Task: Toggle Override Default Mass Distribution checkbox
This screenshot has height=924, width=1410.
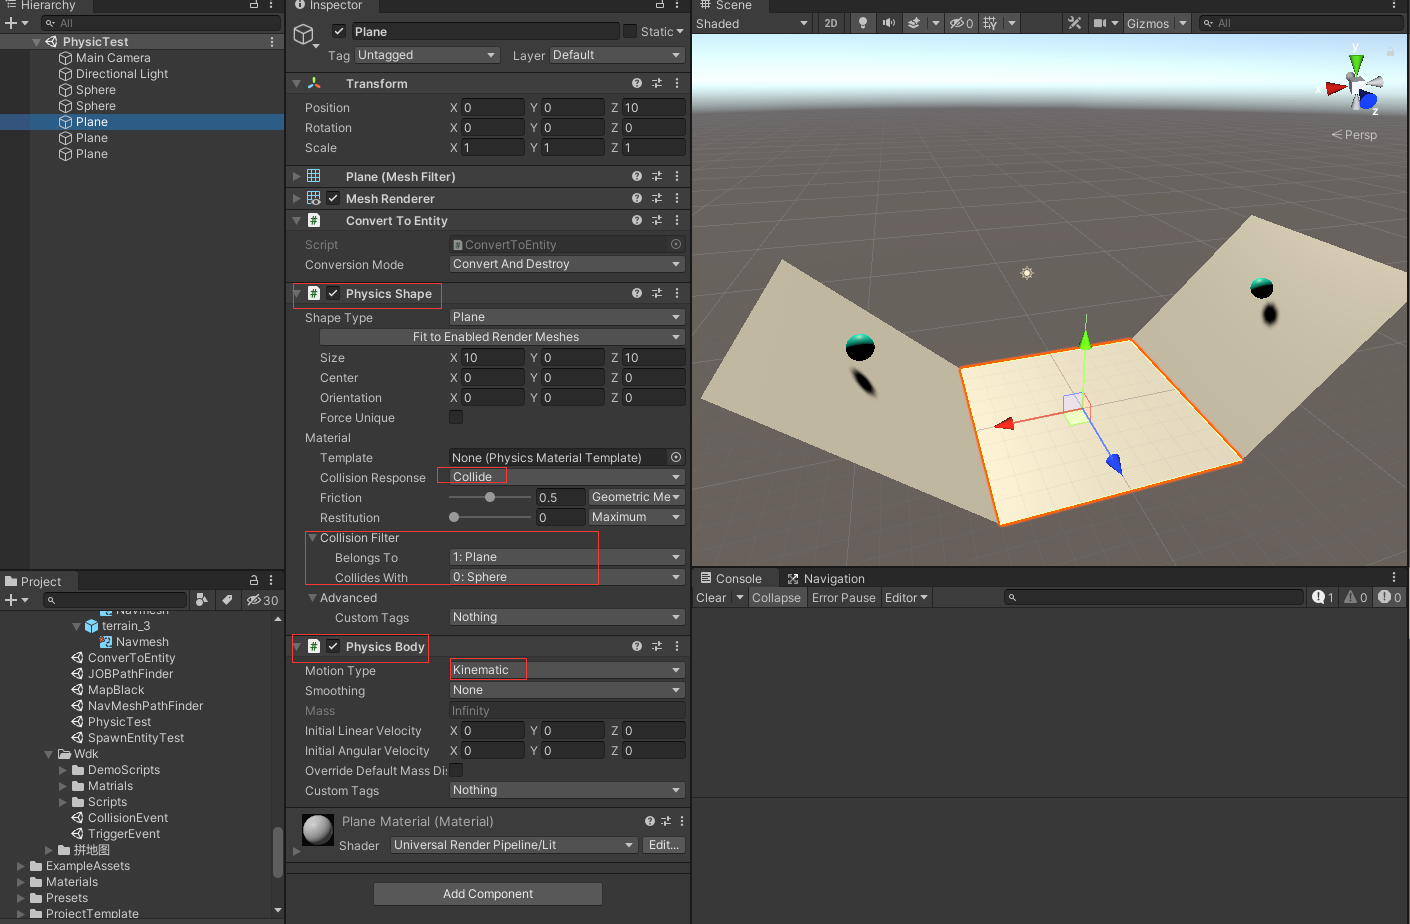Action: tap(456, 770)
